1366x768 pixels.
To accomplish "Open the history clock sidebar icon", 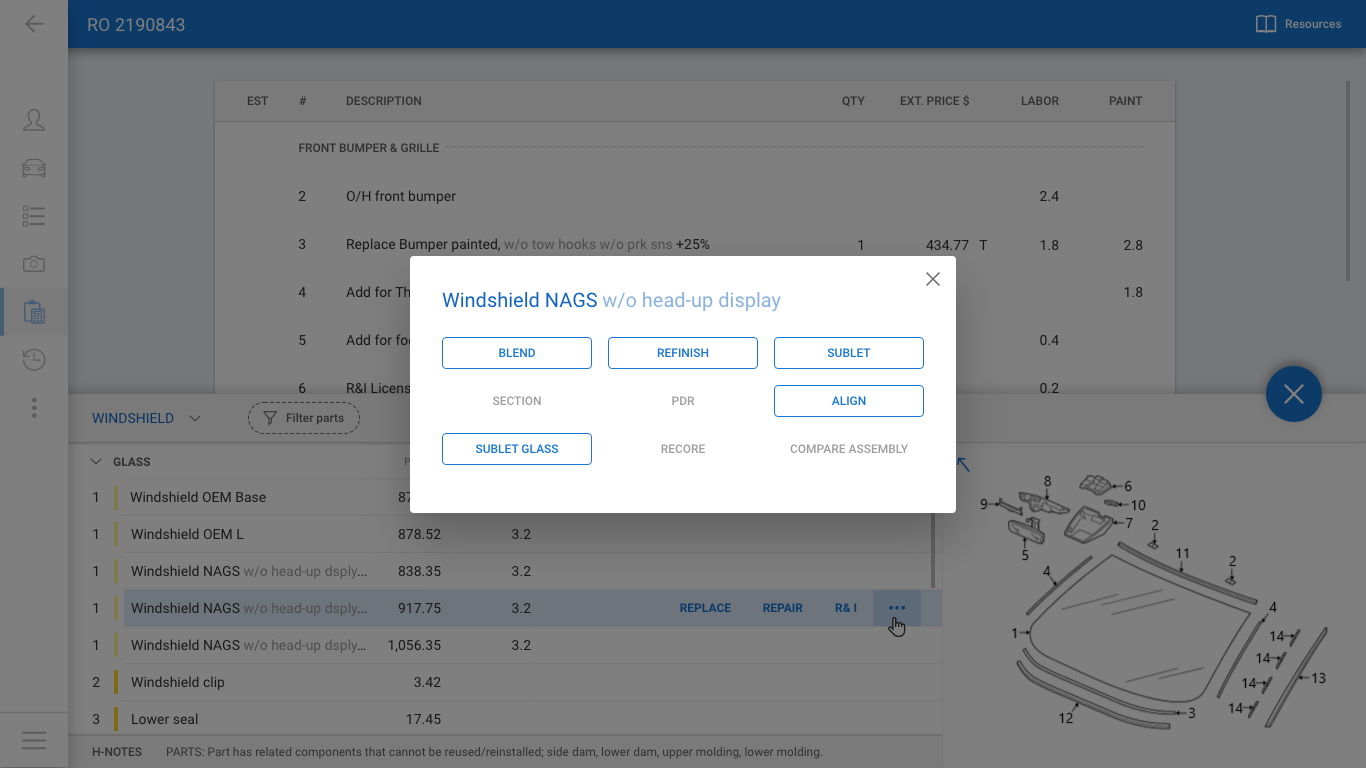I will click(x=34, y=360).
